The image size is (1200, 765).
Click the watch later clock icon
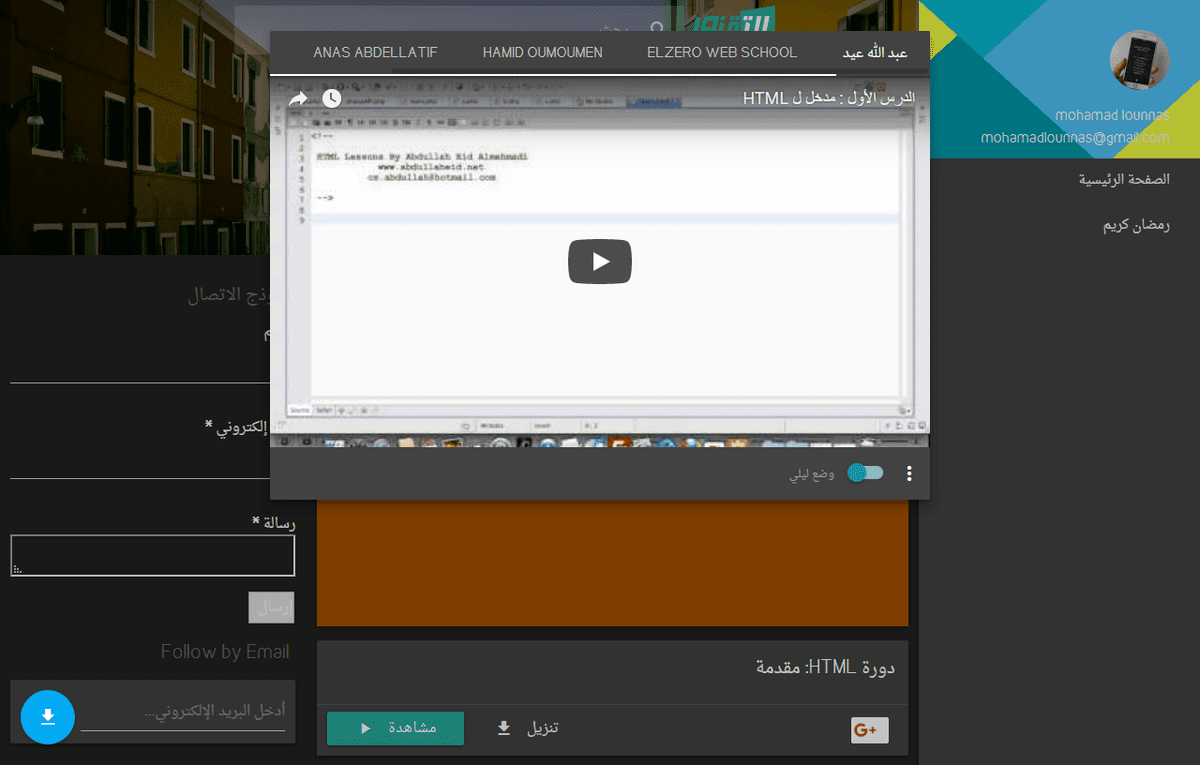332,99
